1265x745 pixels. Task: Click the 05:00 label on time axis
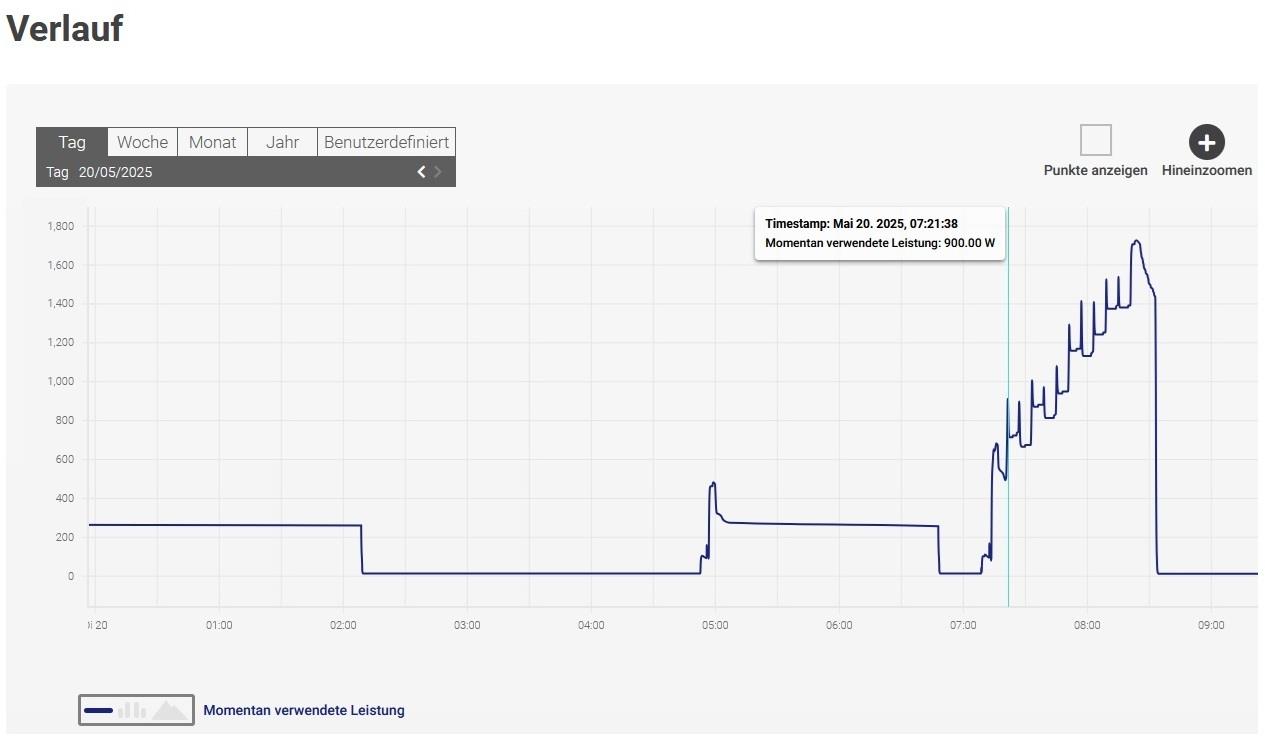715,625
